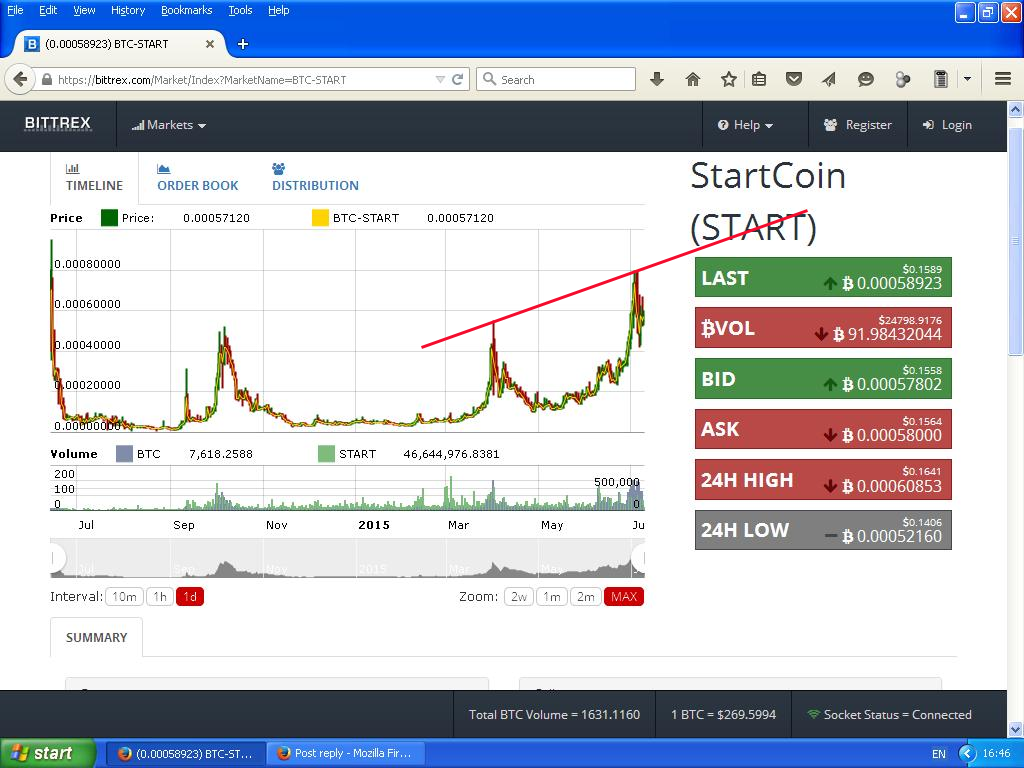Click in the Search input field
This screenshot has height=768, width=1024.
(x=556, y=79)
